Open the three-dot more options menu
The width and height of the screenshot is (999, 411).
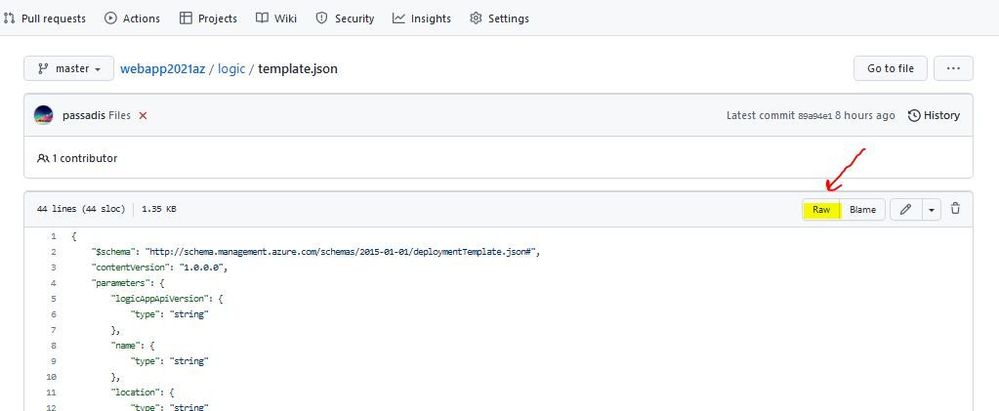953,68
